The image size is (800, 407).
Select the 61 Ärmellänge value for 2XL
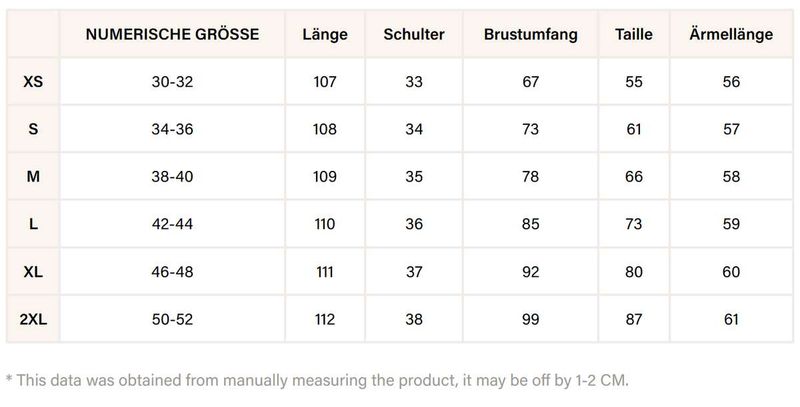731,319
